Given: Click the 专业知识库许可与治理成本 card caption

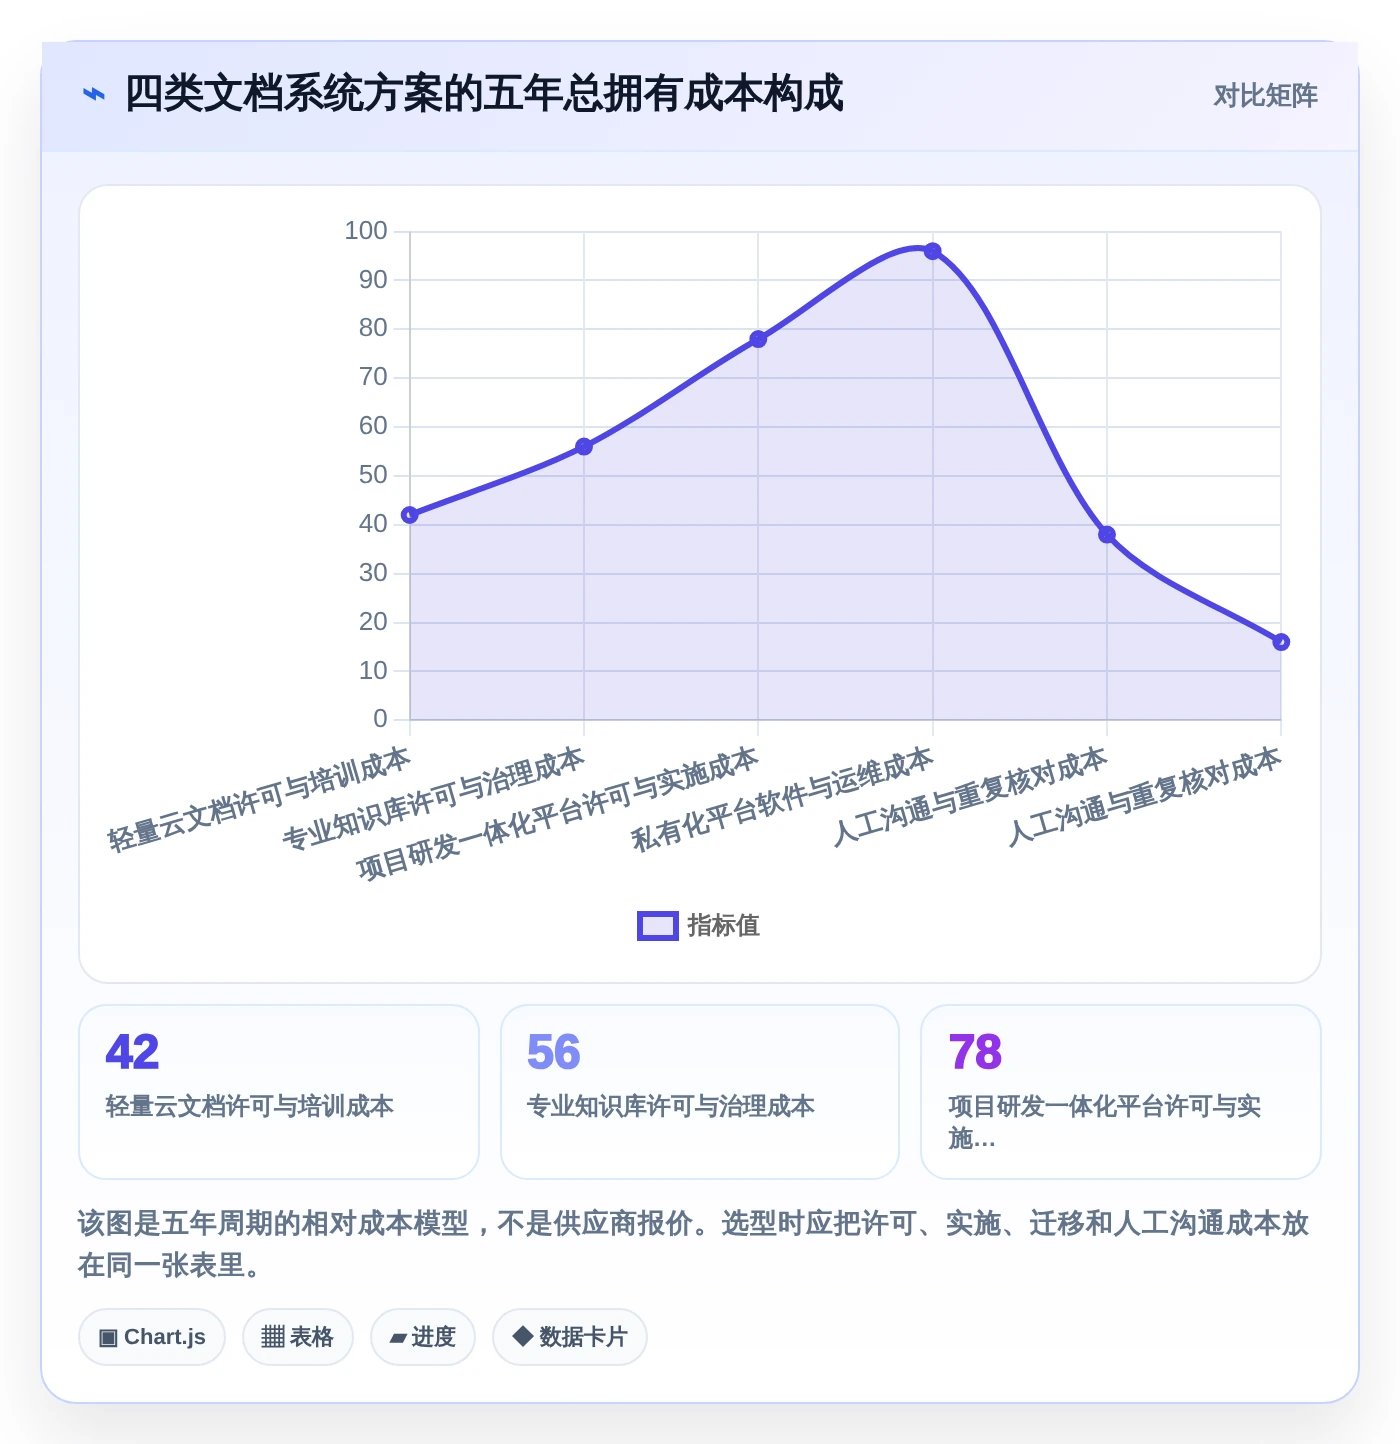Looking at the screenshot, I should coord(671,1106).
